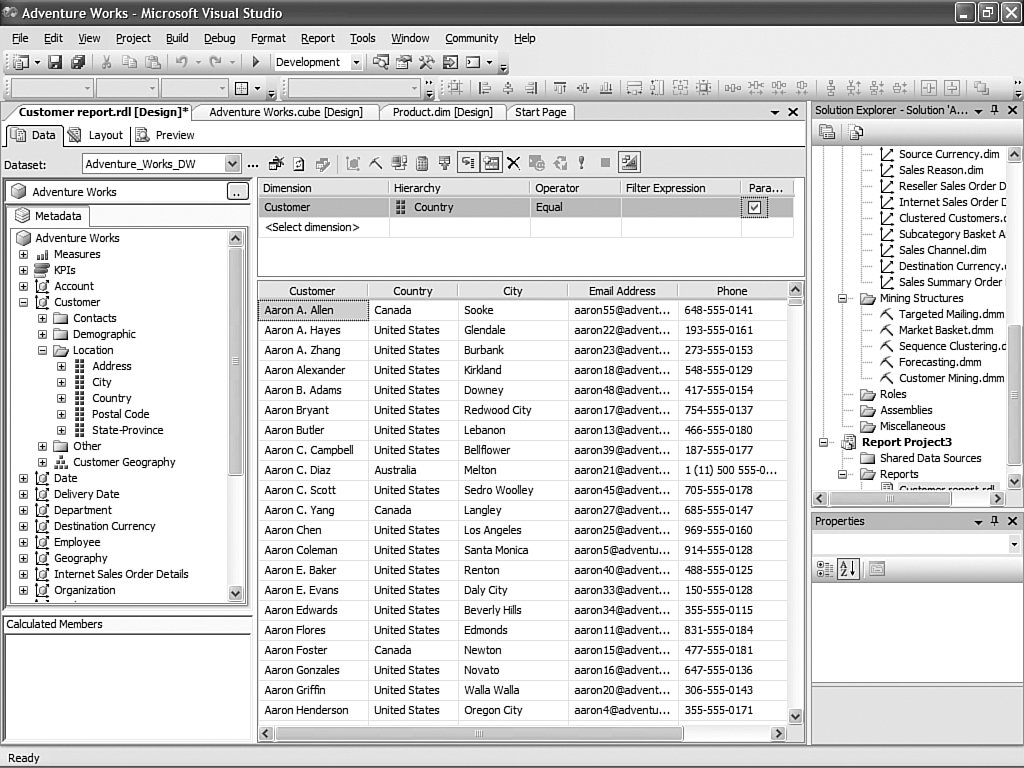Open the Start Page tab
This screenshot has height=768, width=1024.
pos(541,112)
